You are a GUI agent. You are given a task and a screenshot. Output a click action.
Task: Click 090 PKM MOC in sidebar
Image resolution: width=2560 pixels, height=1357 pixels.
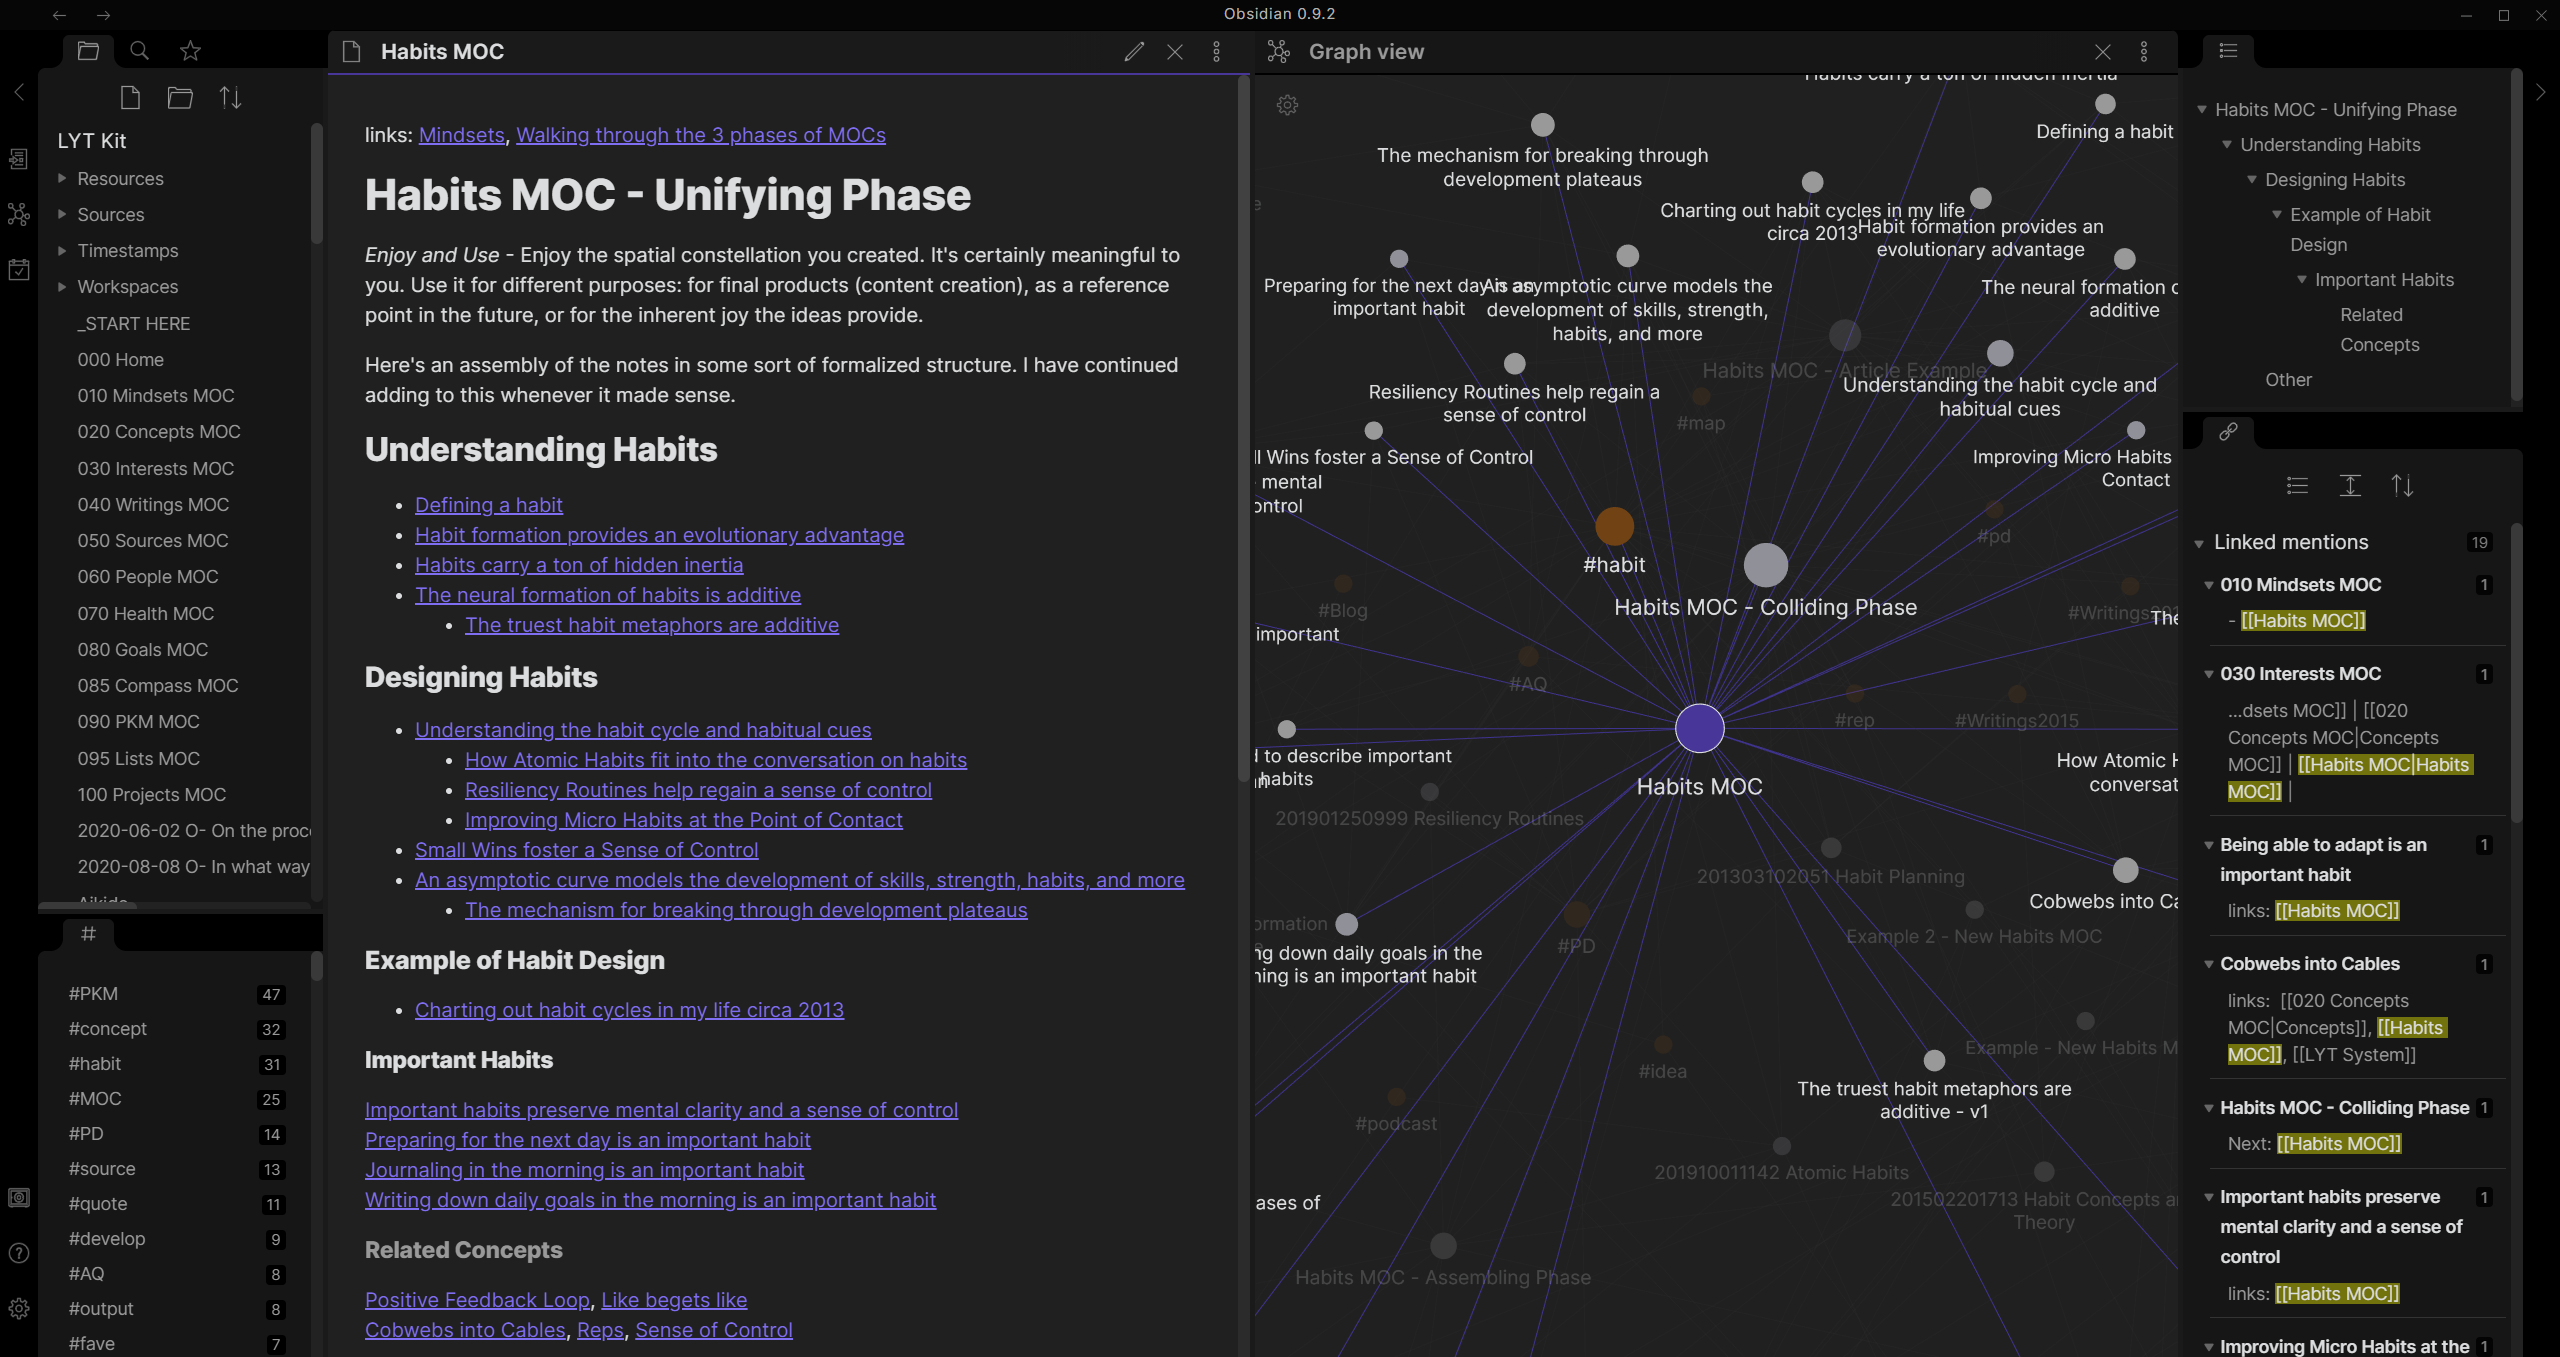coord(139,722)
